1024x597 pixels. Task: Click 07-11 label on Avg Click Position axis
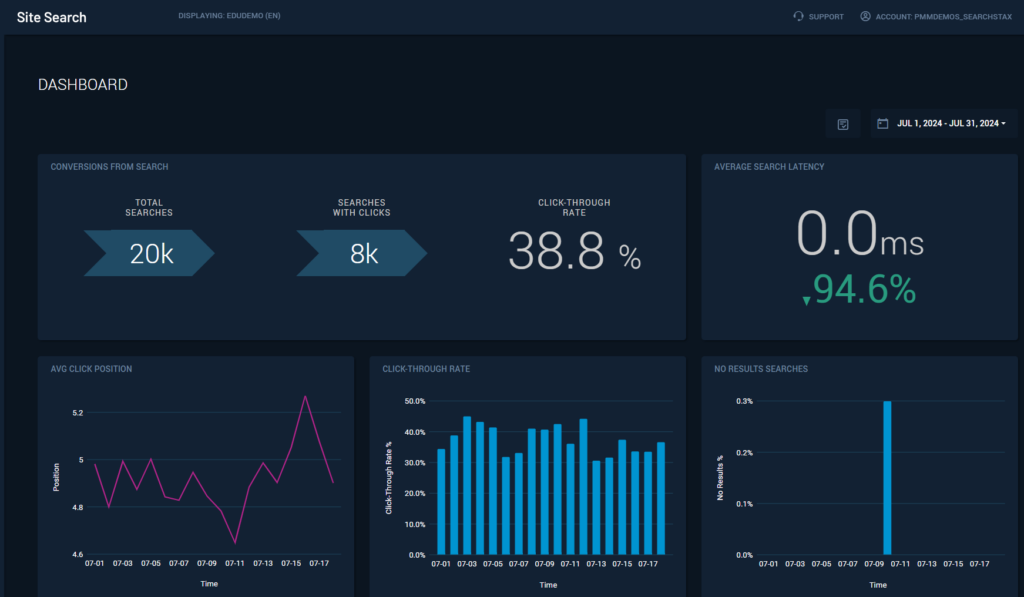point(234,563)
